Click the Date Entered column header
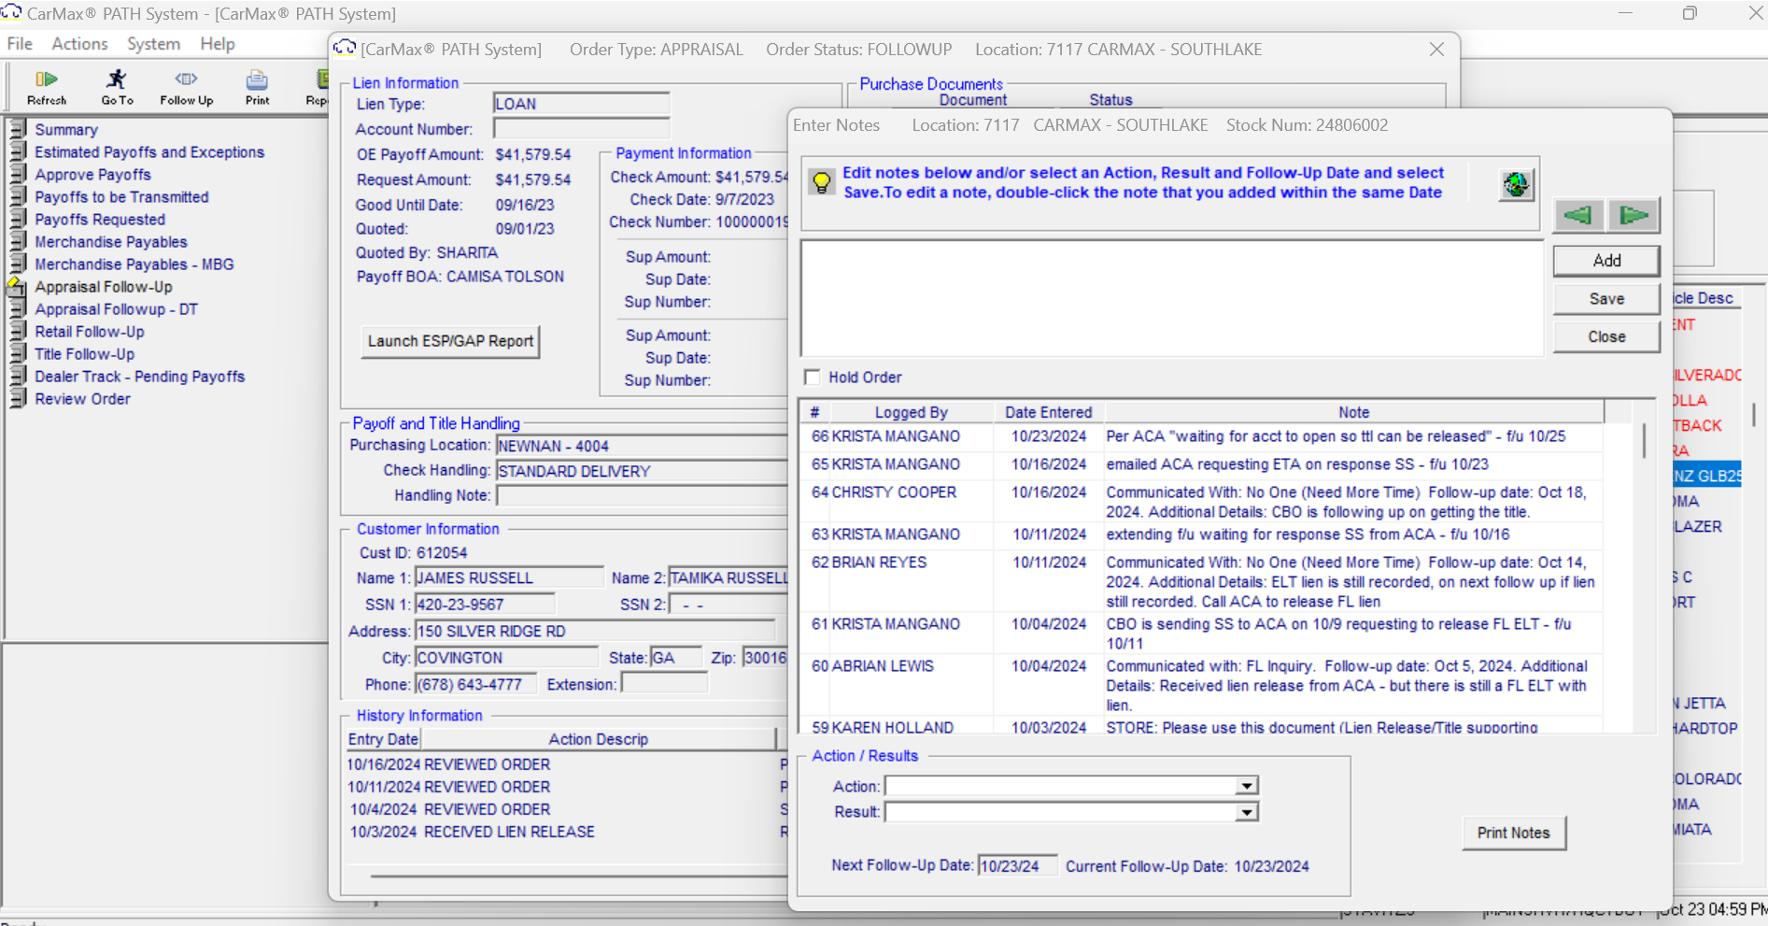 coord(1048,412)
